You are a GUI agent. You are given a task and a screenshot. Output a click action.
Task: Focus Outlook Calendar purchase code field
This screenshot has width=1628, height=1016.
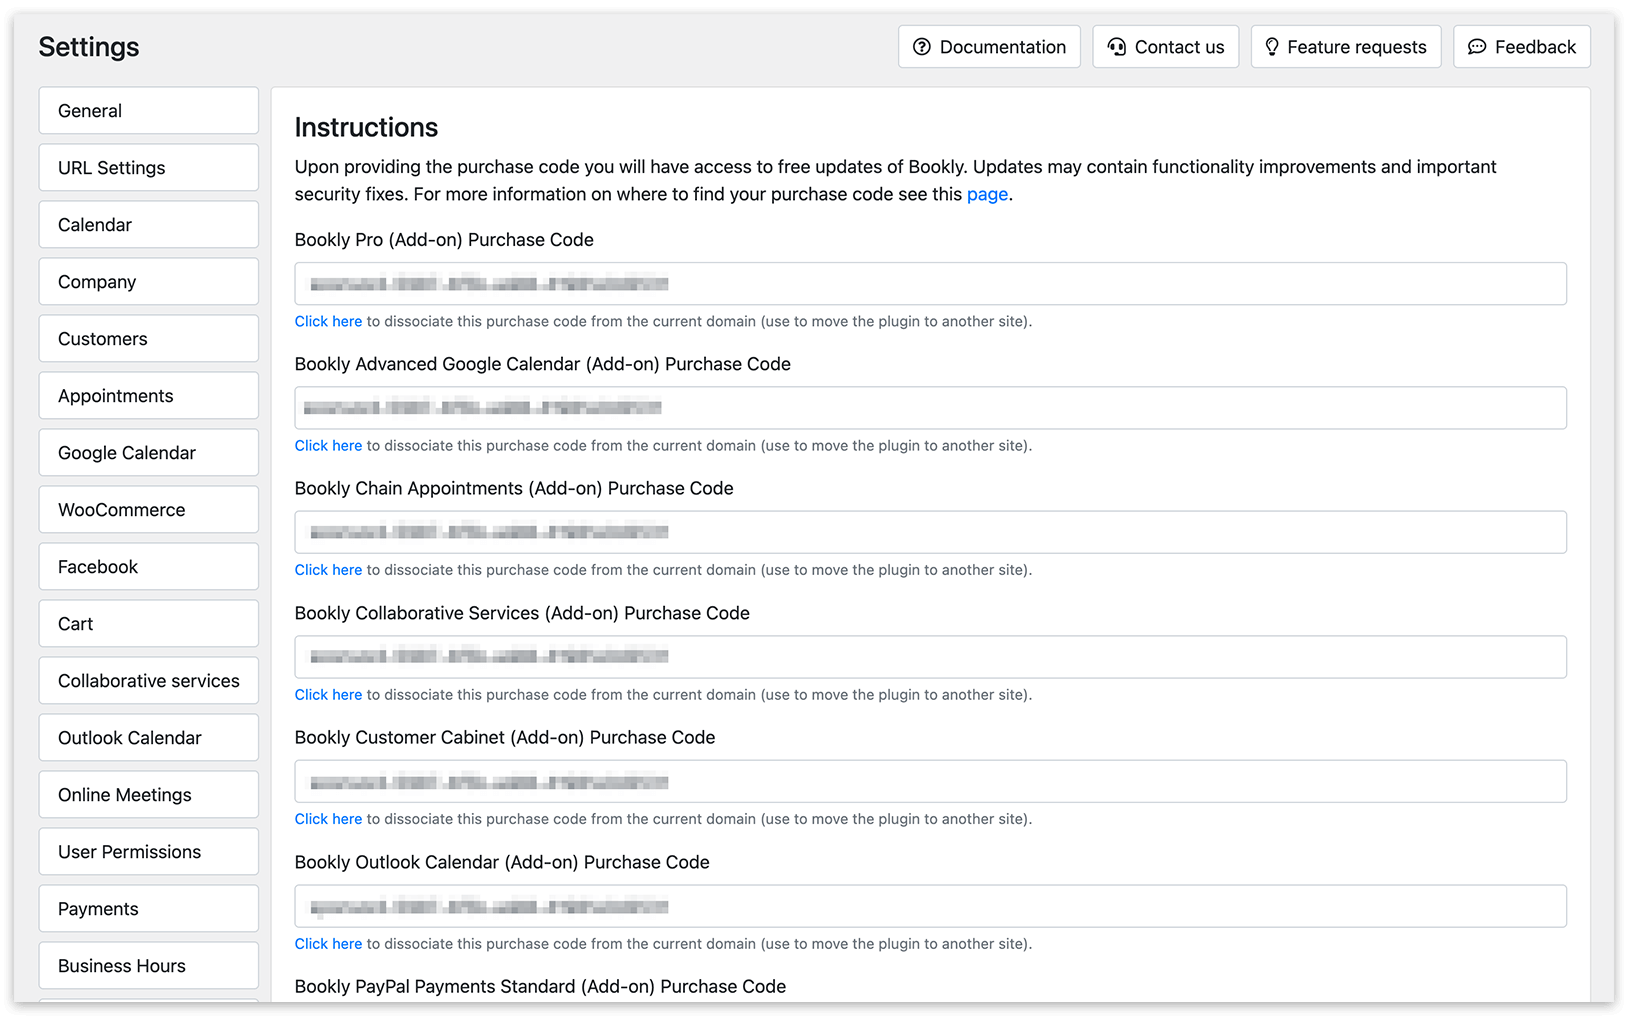click(x=930, y=906)
